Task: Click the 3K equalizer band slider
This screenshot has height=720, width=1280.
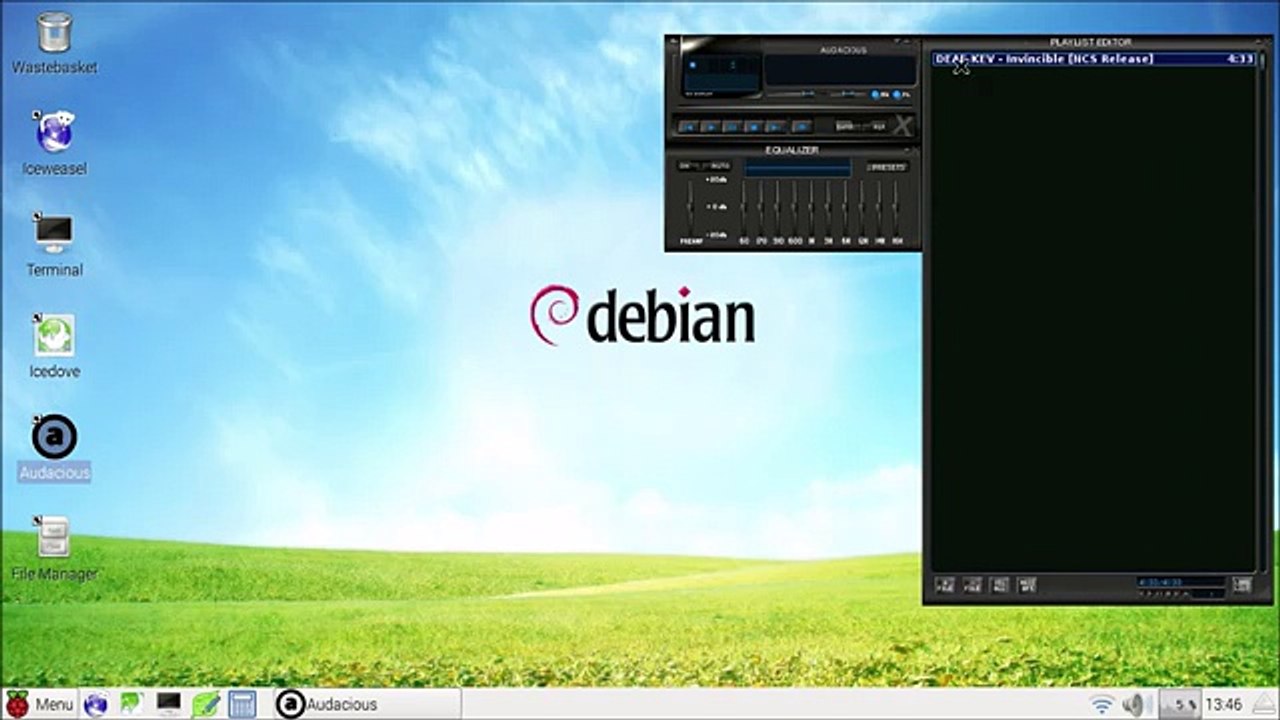Action: (x=829, y=208)
